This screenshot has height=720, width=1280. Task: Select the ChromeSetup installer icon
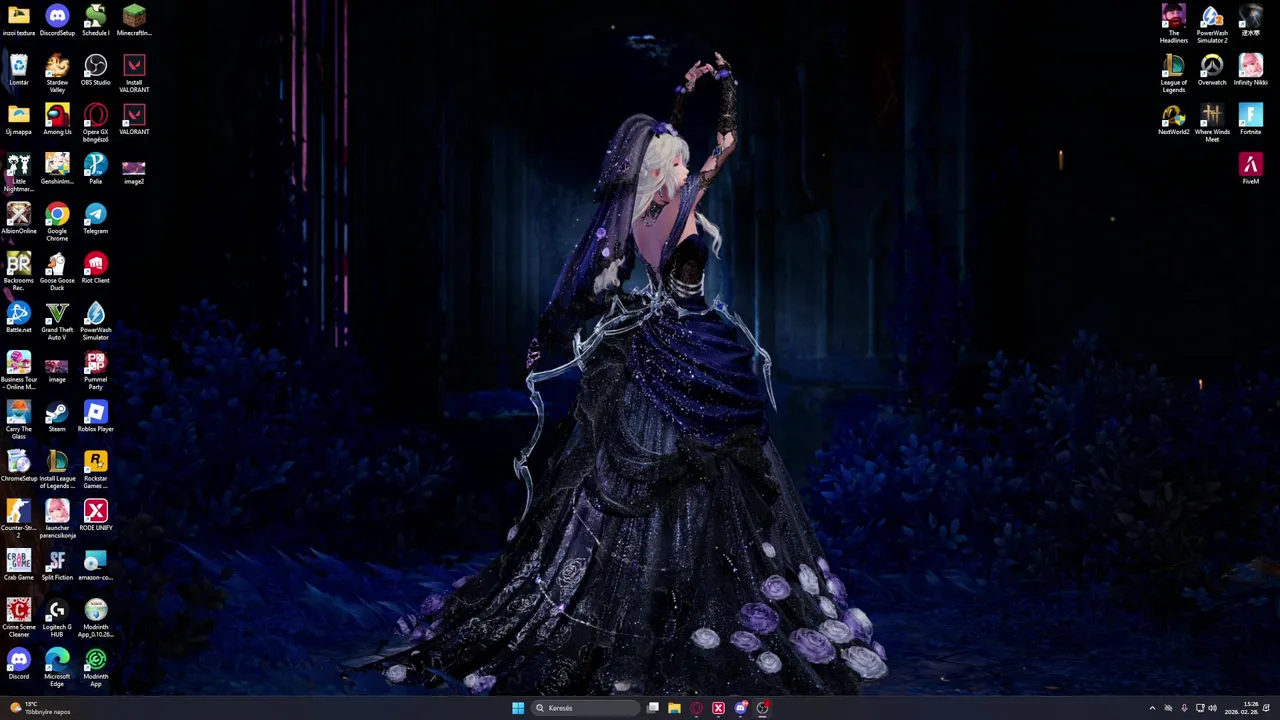(19, 466)
